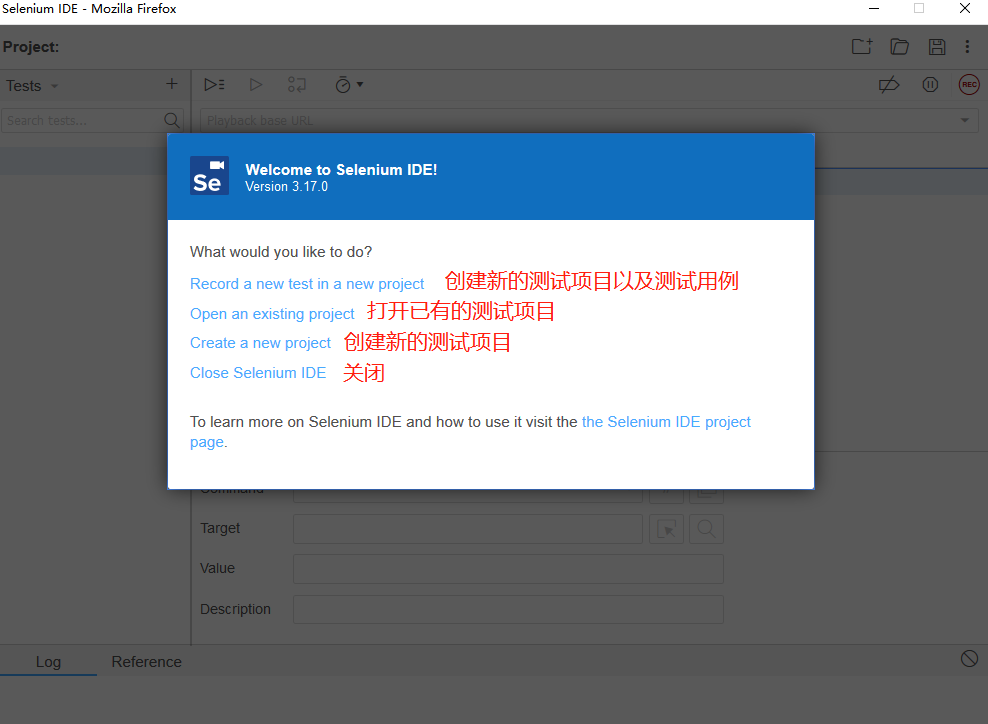This screenshot has width=988, height=724.
Task: Click the new project icon in top bar
Action: (x=861, y=47)
